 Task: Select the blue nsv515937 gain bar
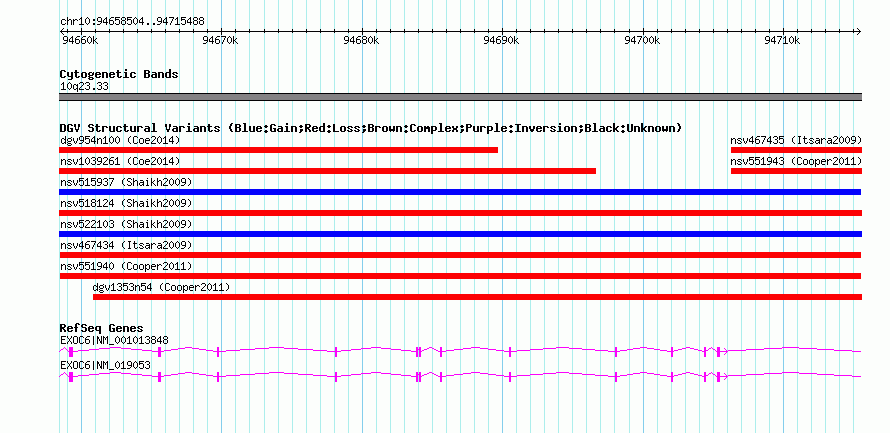[460, 192]
